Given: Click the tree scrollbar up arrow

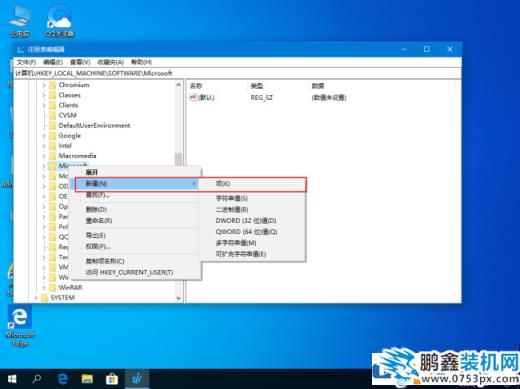Looking at the screenshot, I should pyautogui.click(x=179, y=85).
